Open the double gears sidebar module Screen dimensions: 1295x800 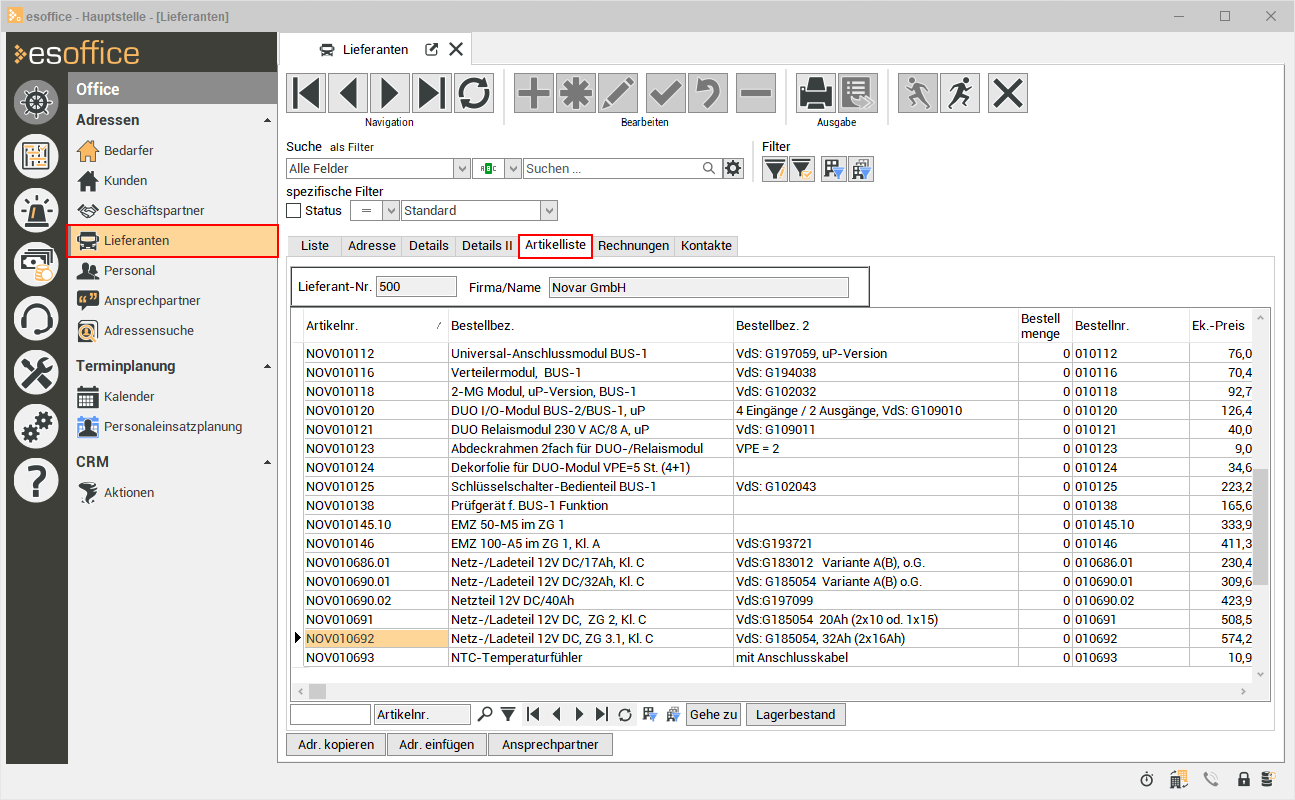(37, 427)
